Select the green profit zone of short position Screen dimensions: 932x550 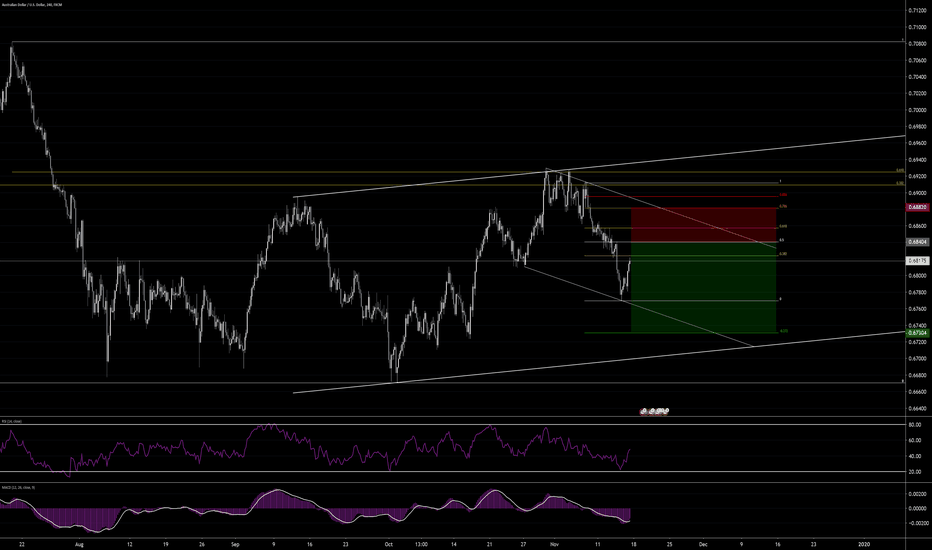pyautogui.click(x=703, y=288)
